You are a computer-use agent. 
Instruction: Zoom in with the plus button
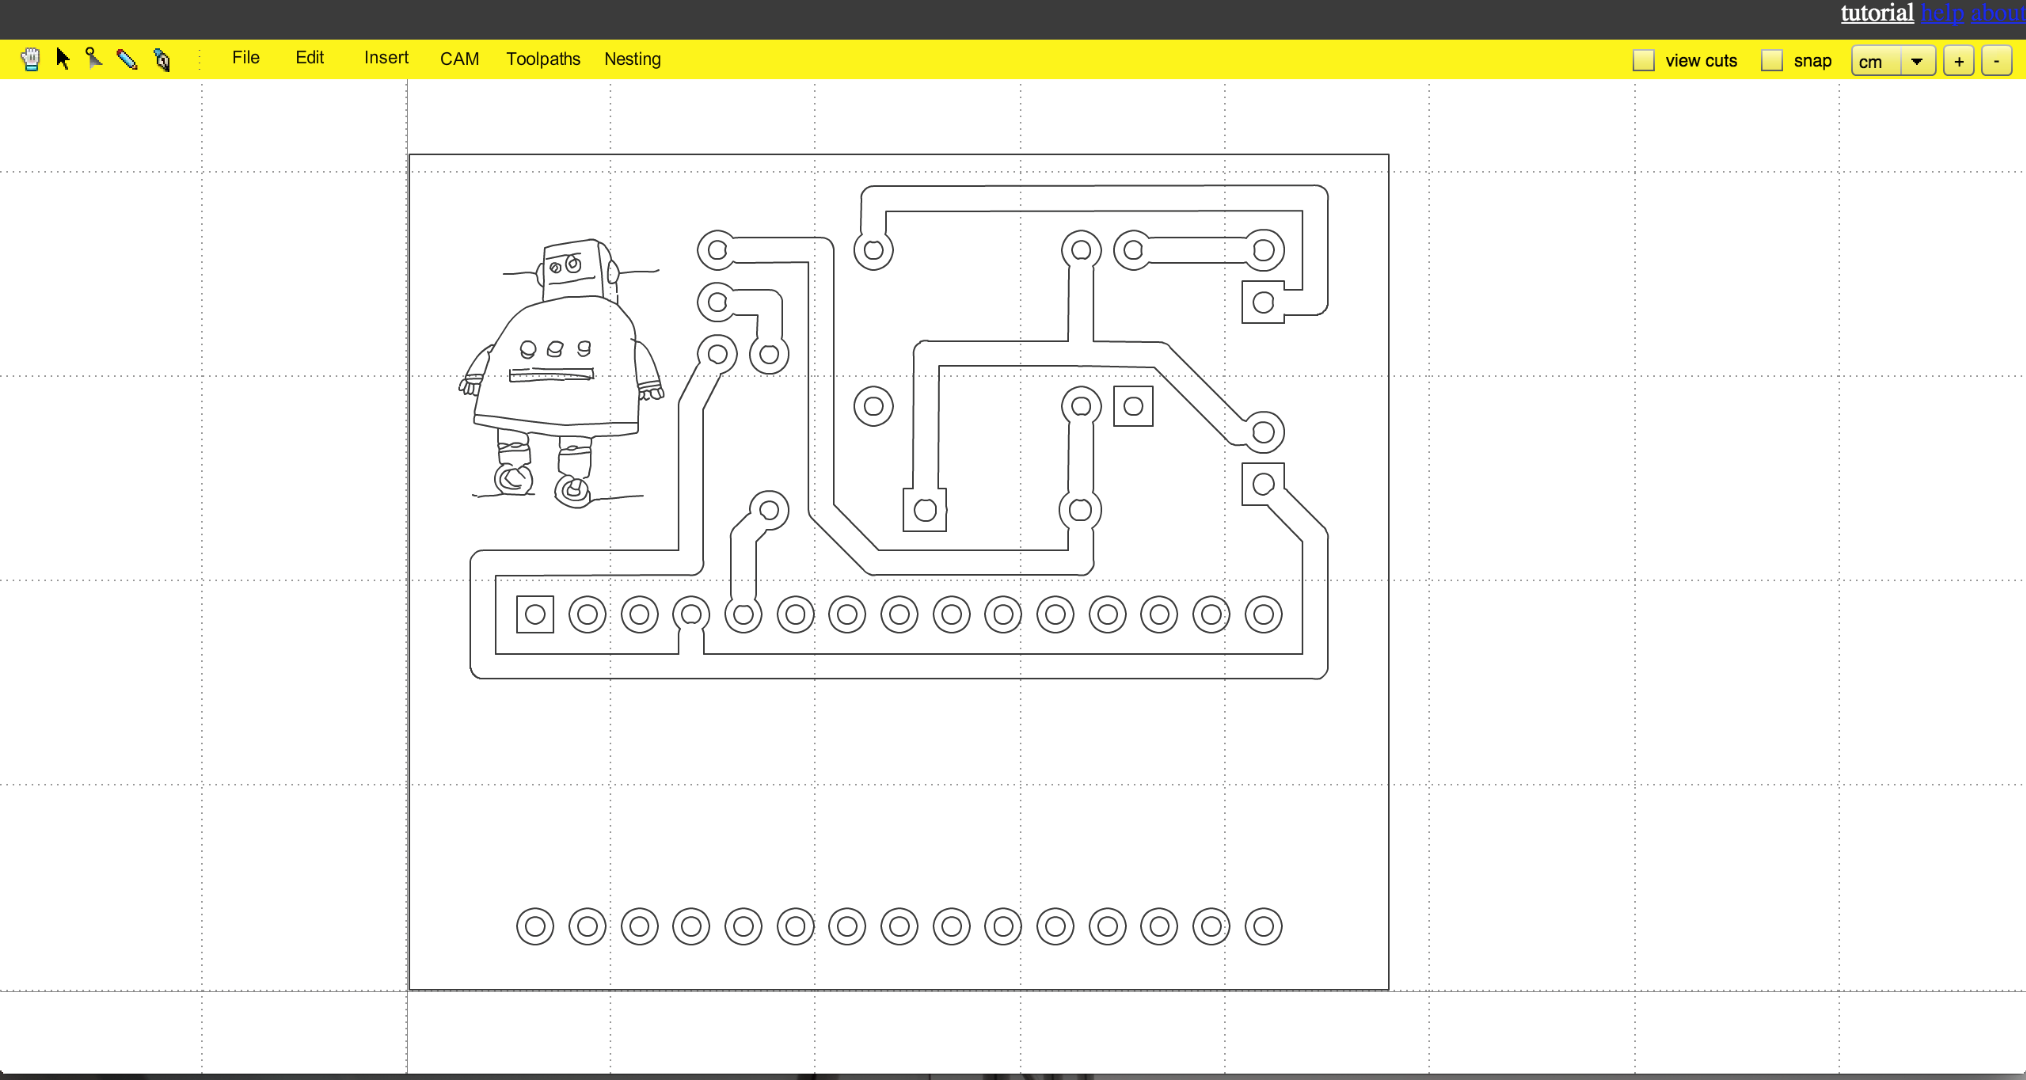click(1959, 61)
